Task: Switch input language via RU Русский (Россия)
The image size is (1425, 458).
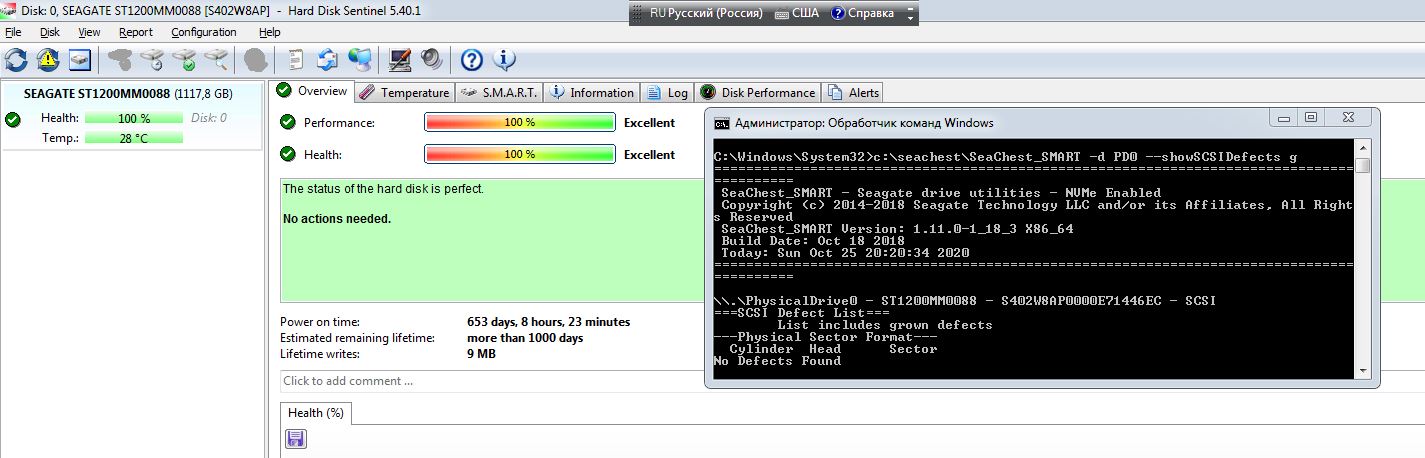Action: (705, 13)
